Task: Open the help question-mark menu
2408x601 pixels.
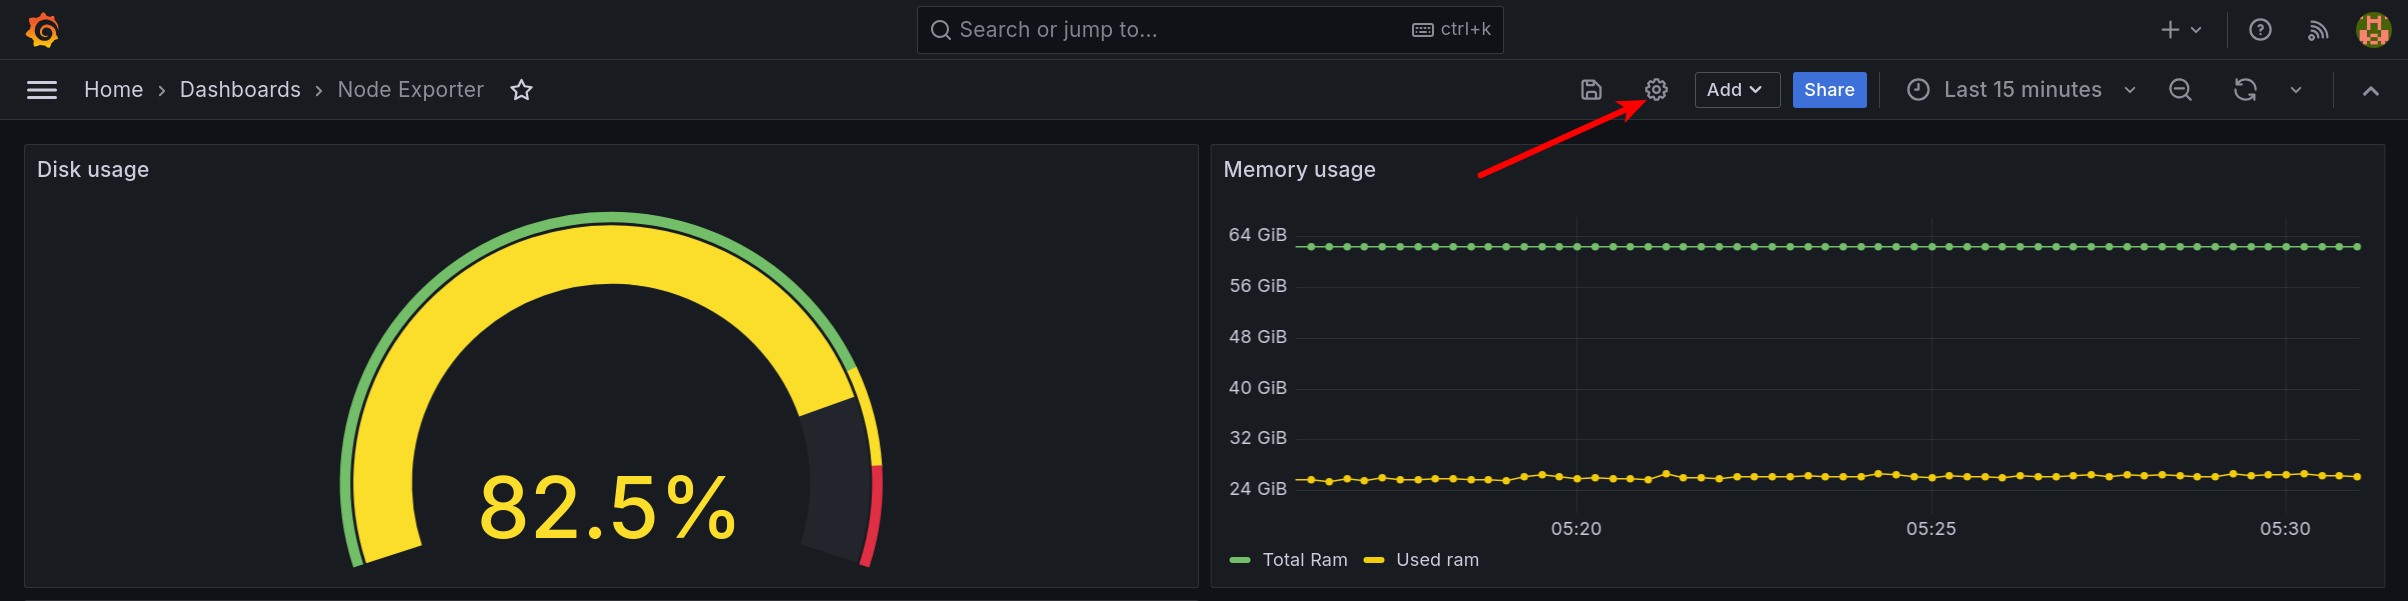Action: pyautogui.click(x=2260, y=30)
